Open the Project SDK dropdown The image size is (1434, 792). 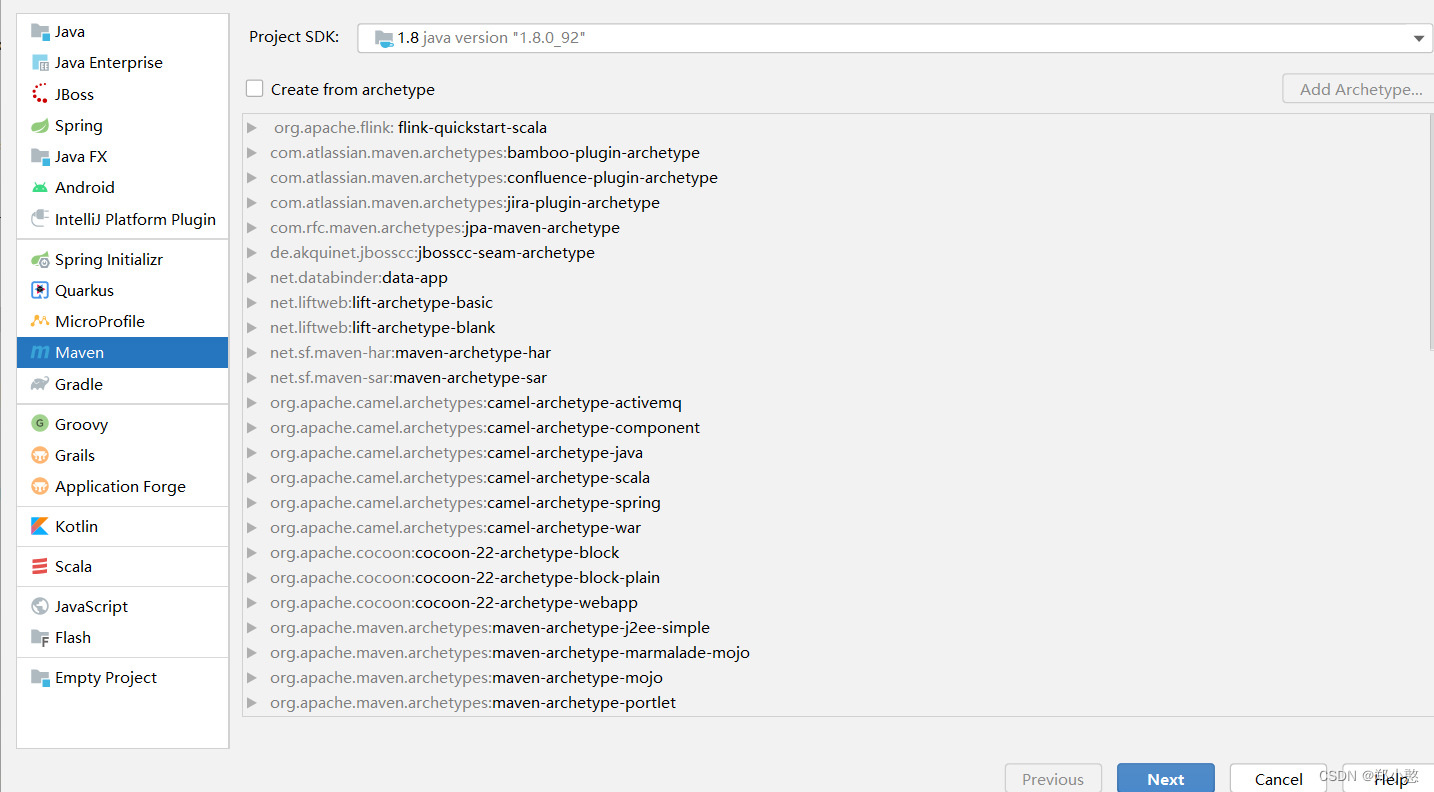895,38
